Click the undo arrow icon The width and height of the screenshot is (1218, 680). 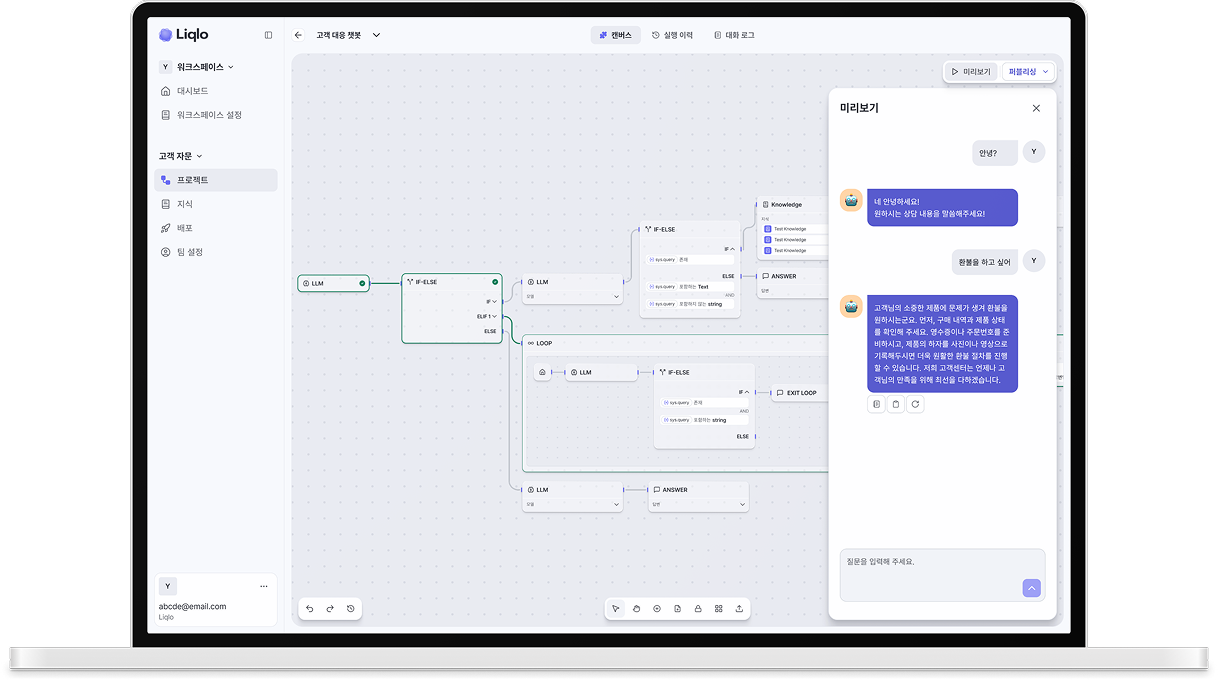click(x=310, y=608)
